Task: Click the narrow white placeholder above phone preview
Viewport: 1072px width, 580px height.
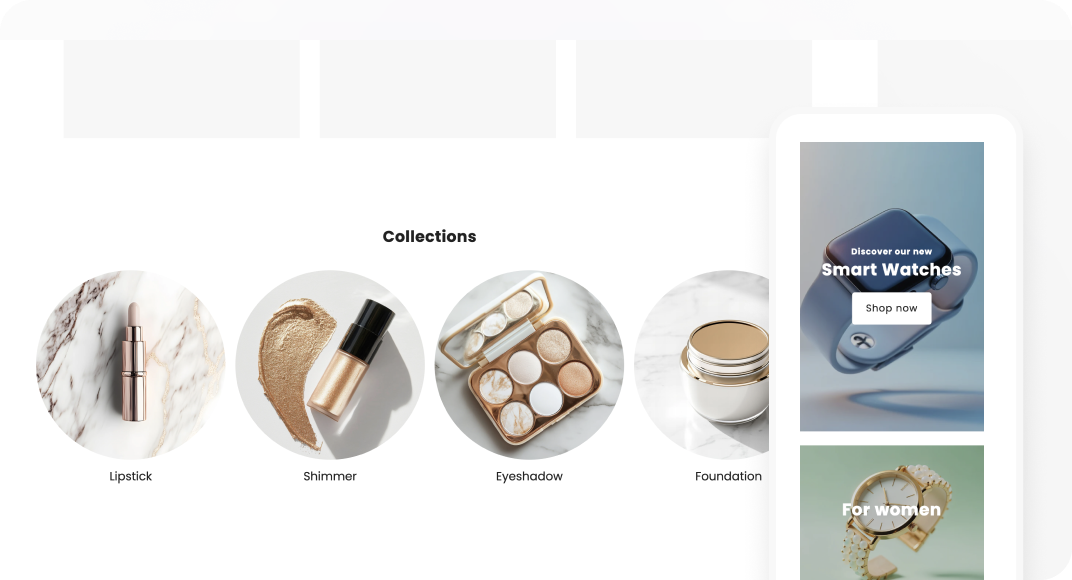Action: [845, 73]
